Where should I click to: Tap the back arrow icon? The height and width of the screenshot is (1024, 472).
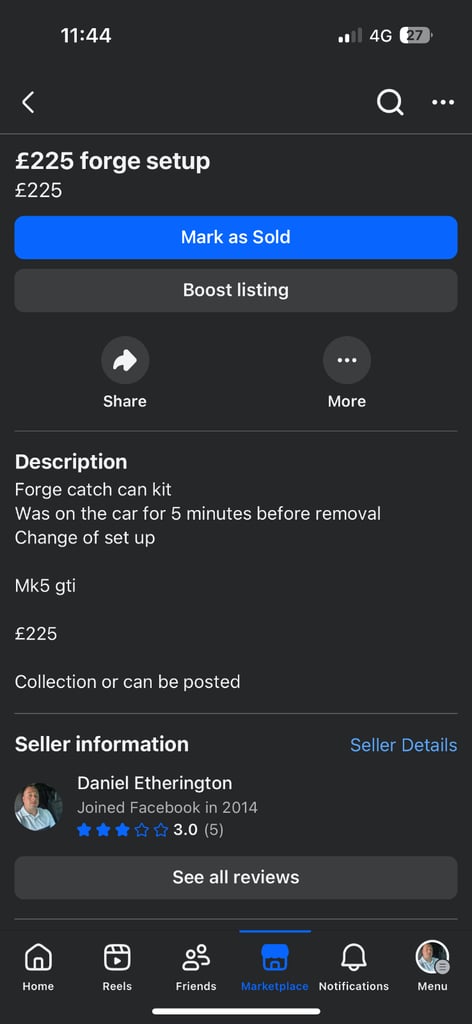tap(28, 103)
